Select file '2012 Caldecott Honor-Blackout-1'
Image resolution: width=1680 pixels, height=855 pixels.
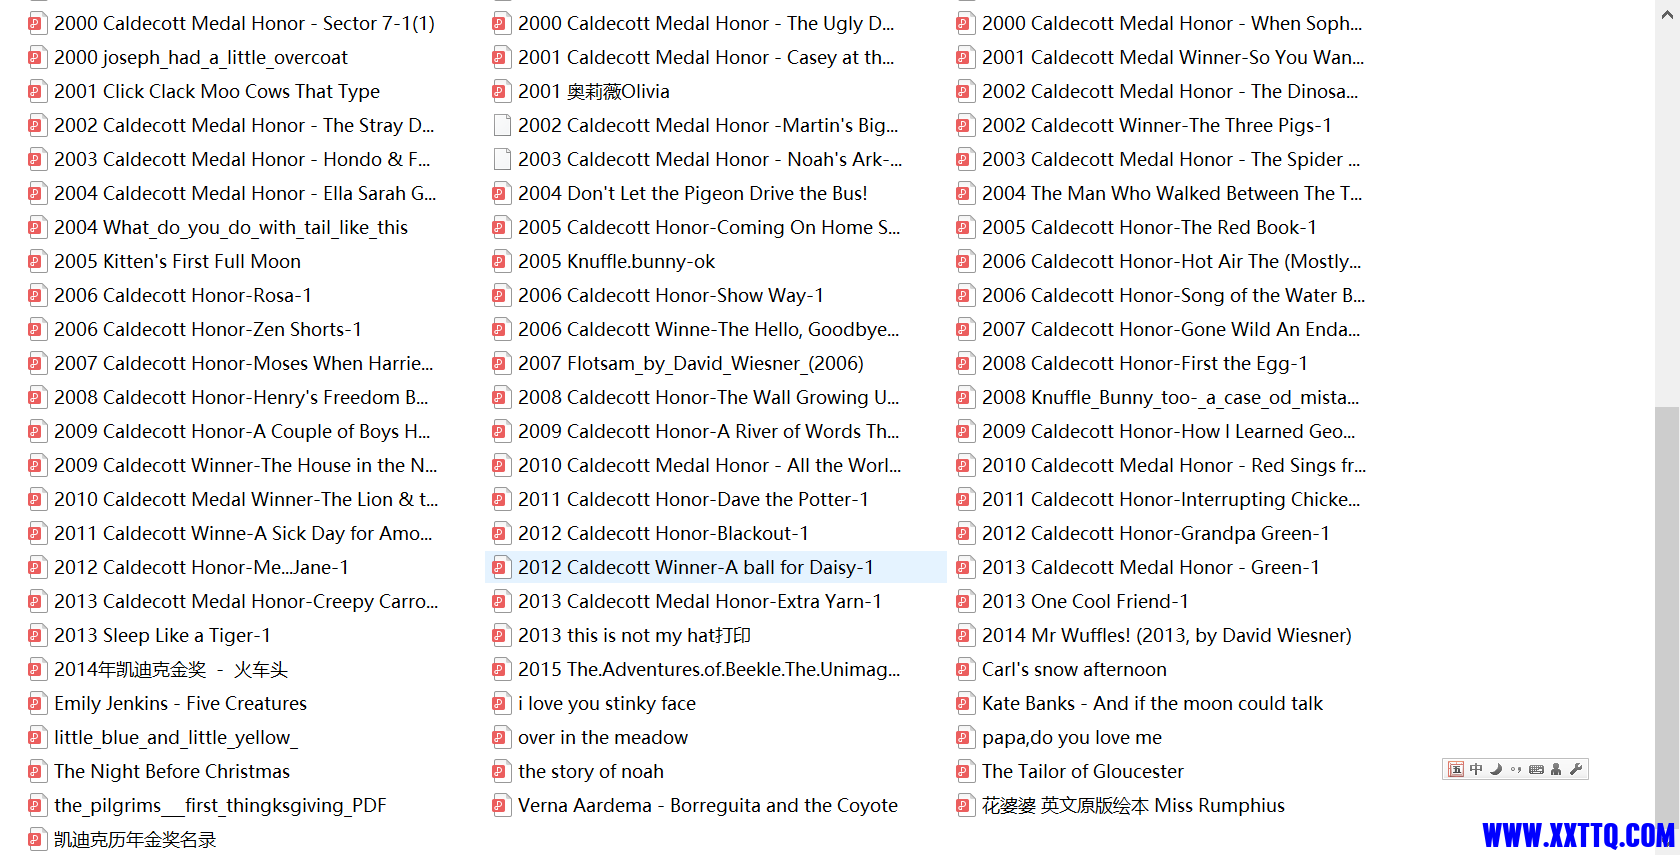click(x=663, y=533)
